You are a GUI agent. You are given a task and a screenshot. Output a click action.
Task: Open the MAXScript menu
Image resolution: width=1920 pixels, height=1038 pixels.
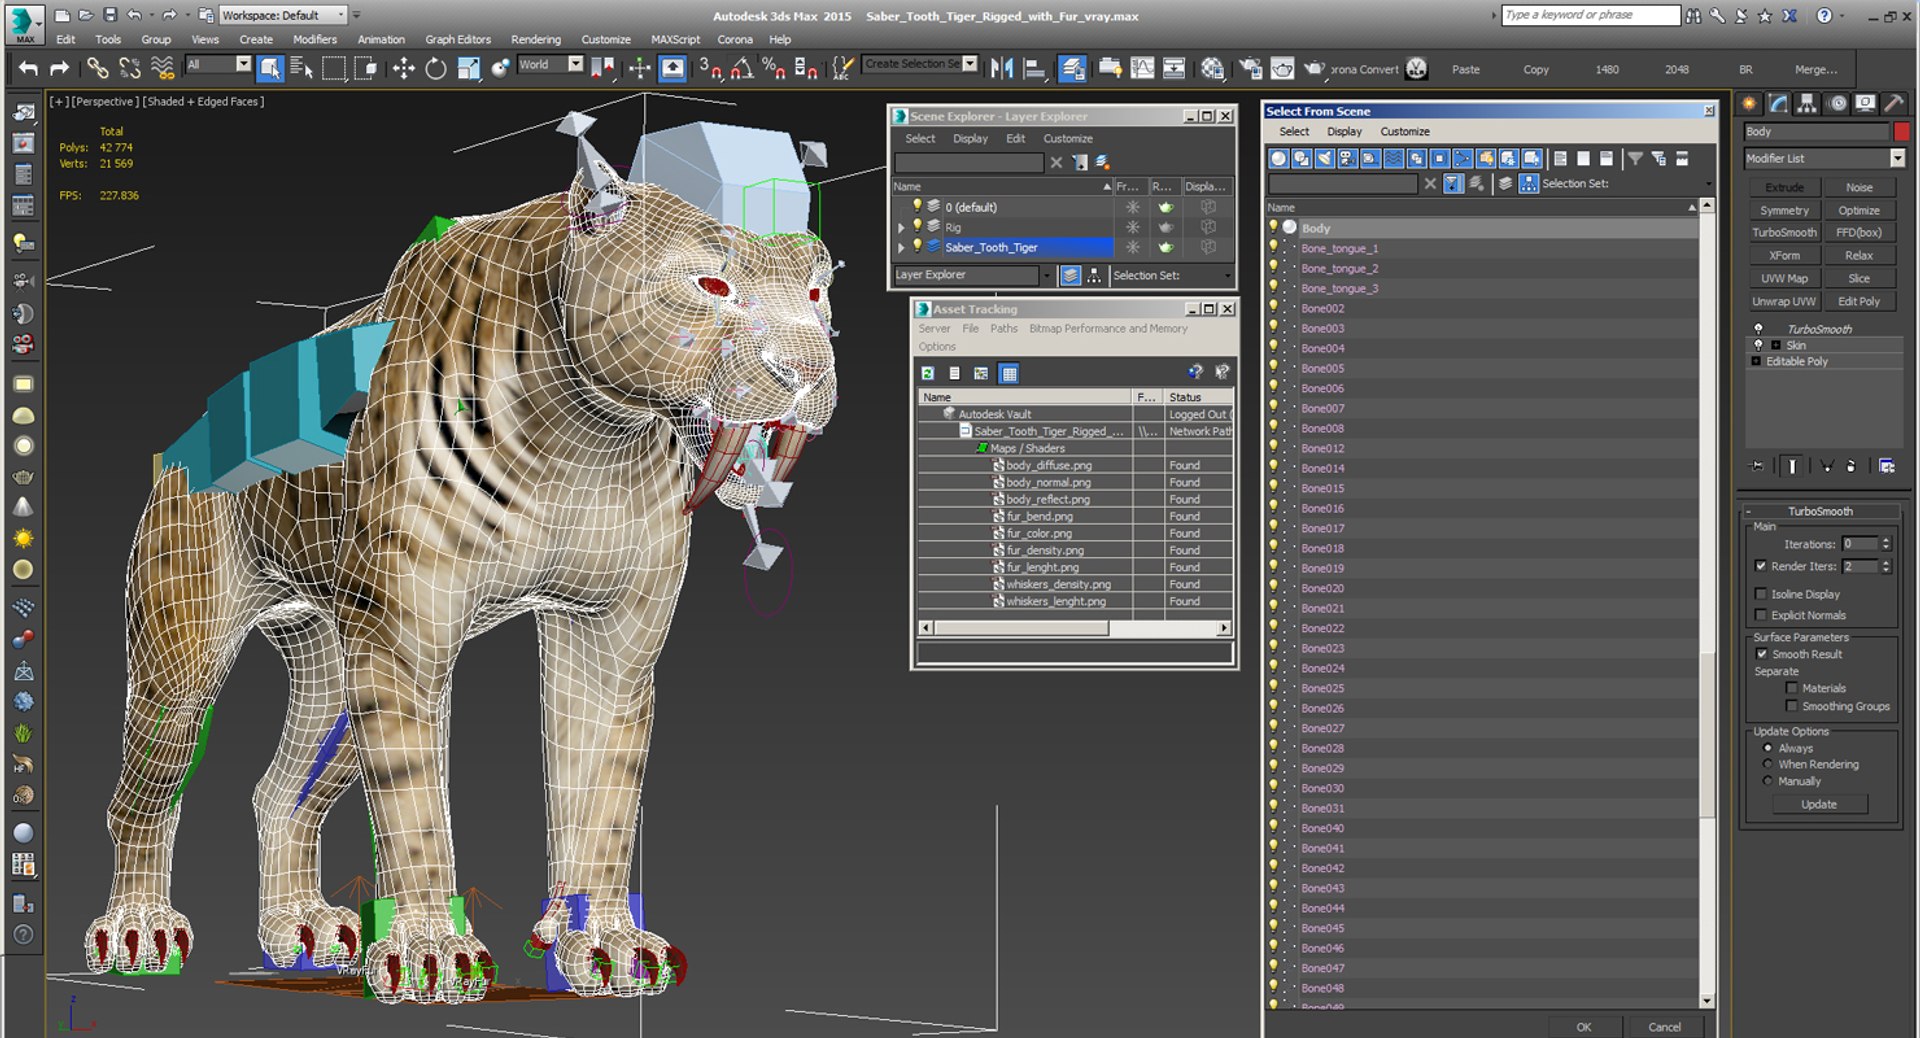click(675, 39)
